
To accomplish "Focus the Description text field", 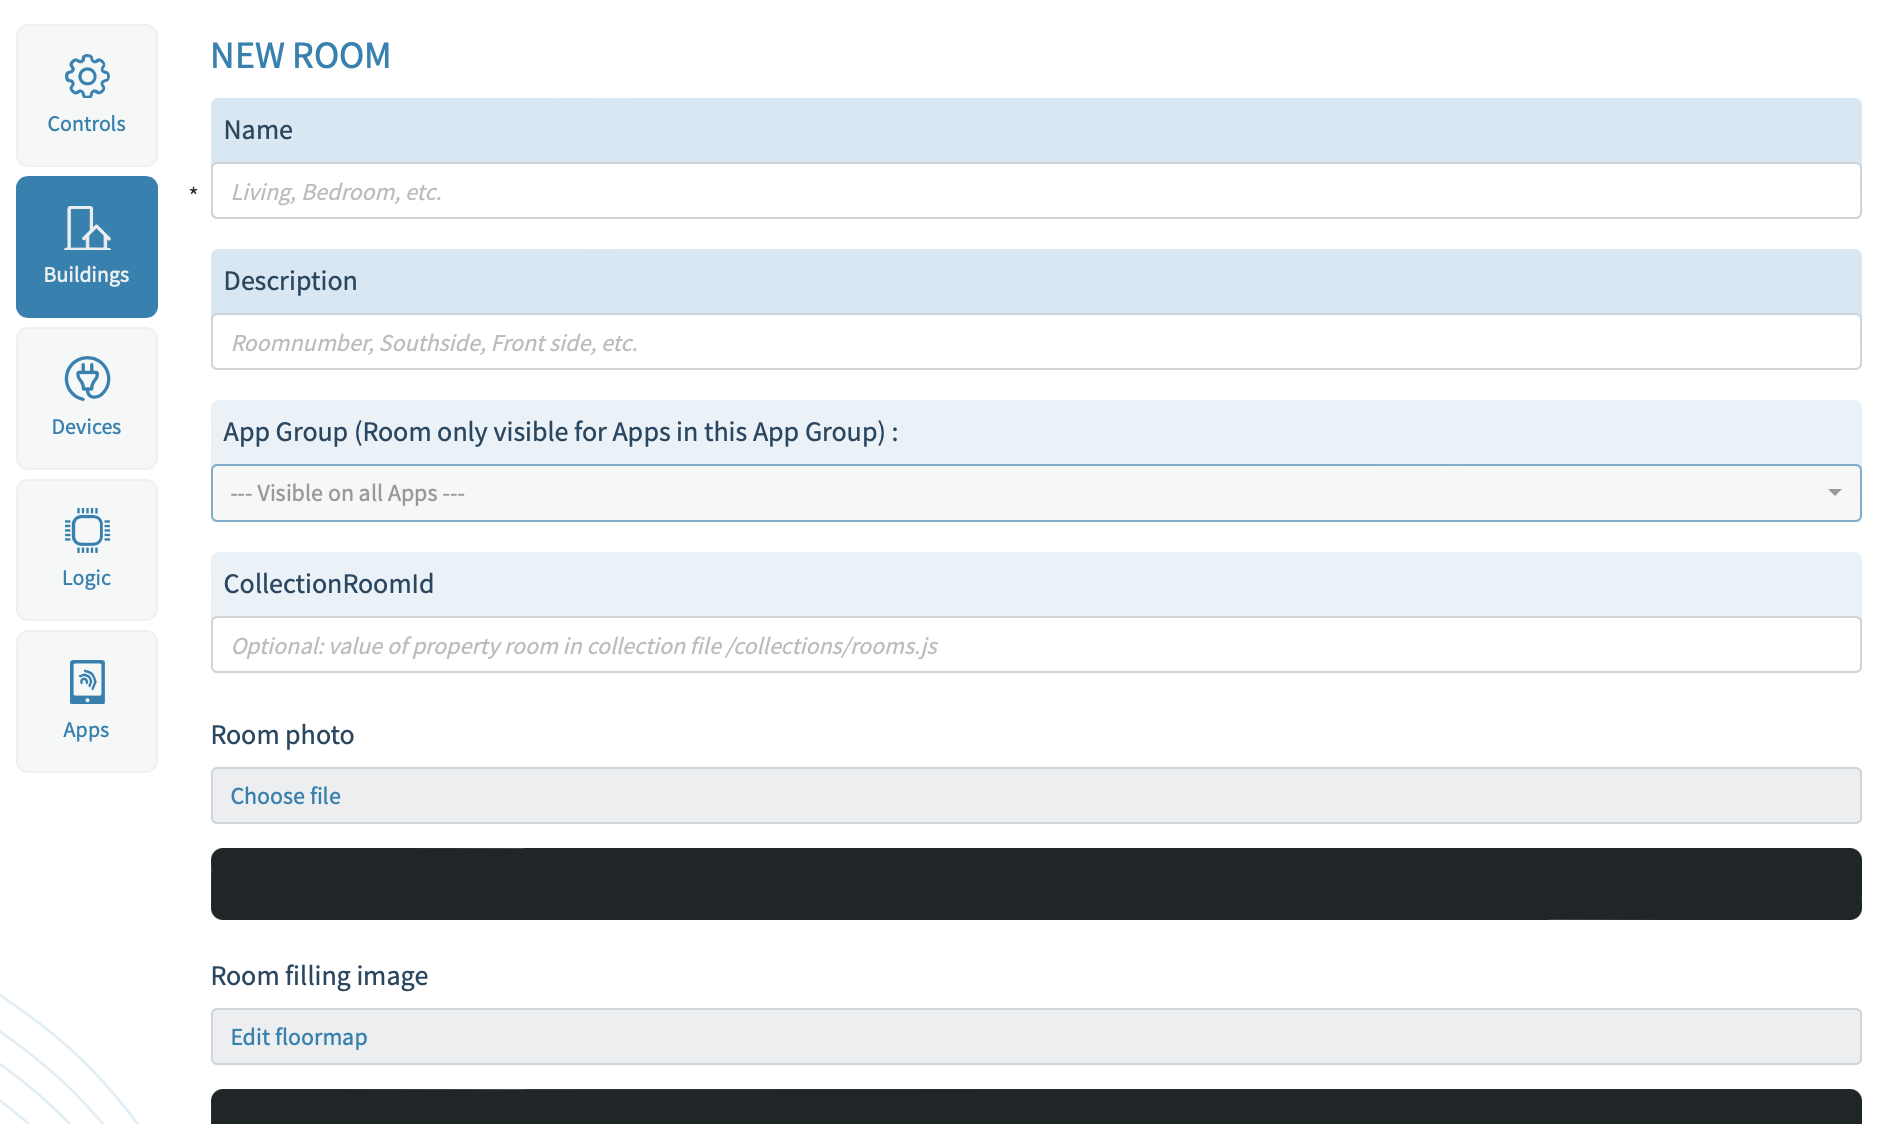I will point(1035,342).
